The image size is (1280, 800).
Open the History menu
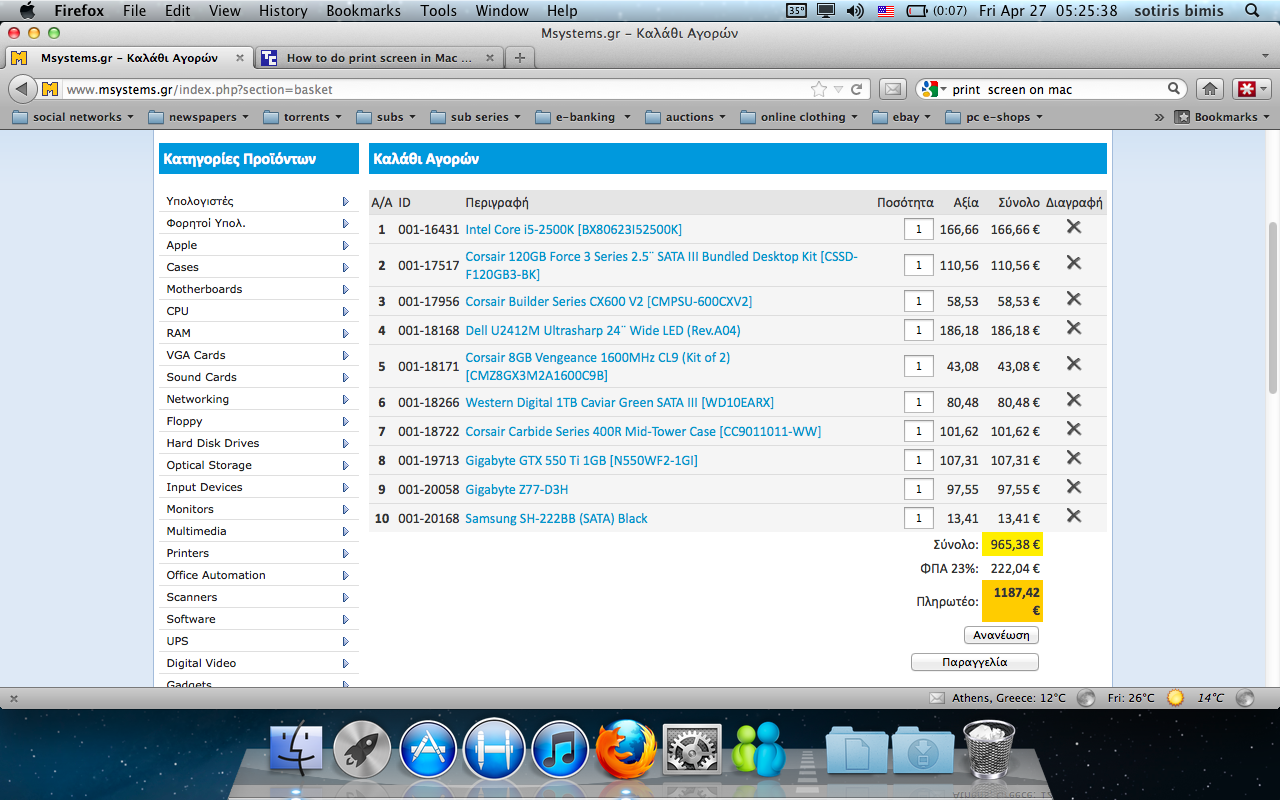coord(283,11)
